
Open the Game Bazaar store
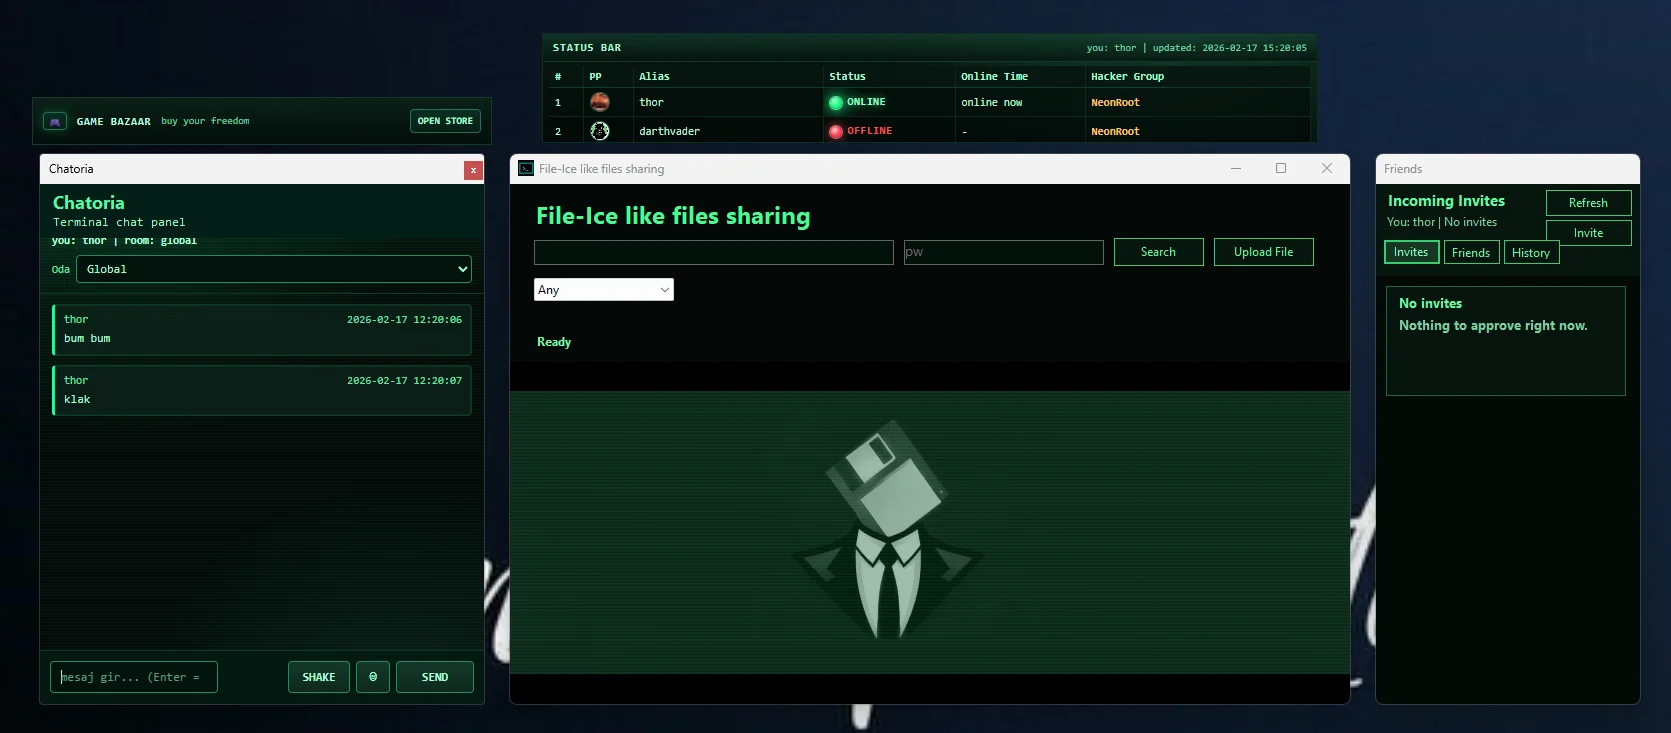[445, 121]
